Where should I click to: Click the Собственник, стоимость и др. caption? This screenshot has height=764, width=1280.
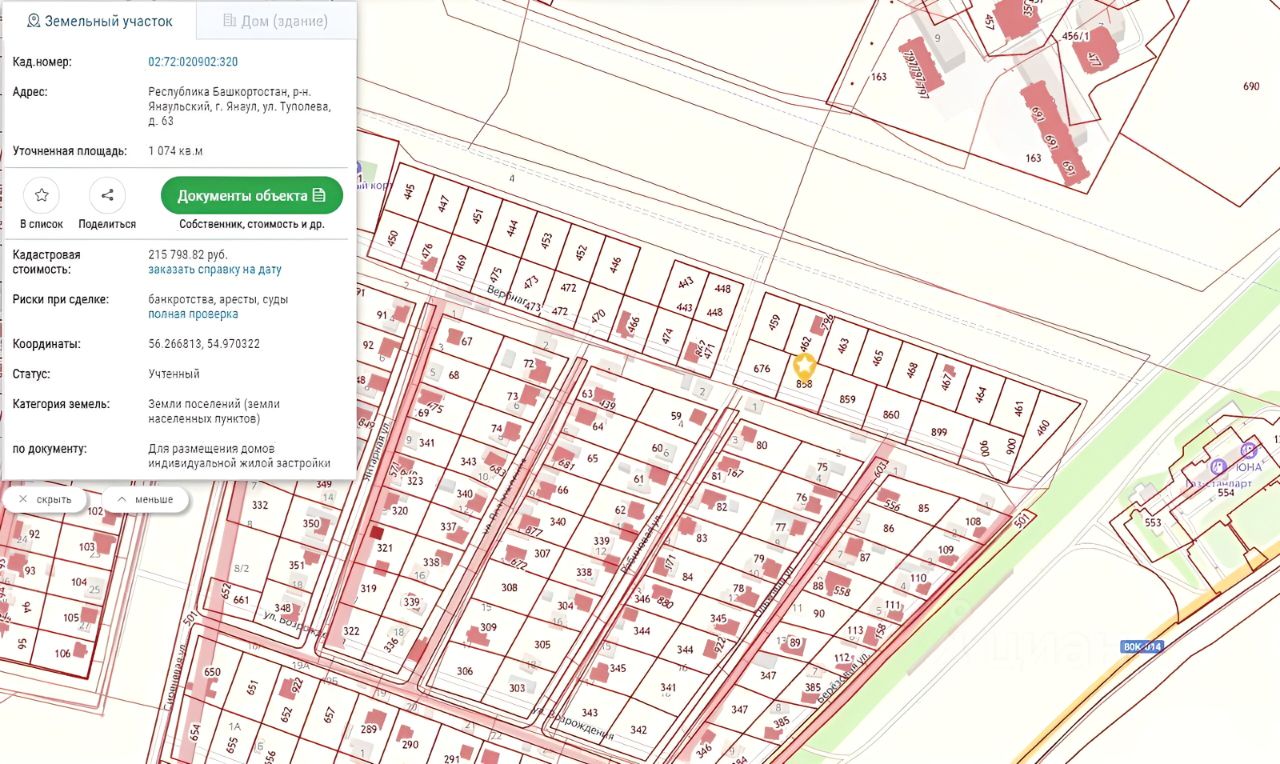(252, 225)
